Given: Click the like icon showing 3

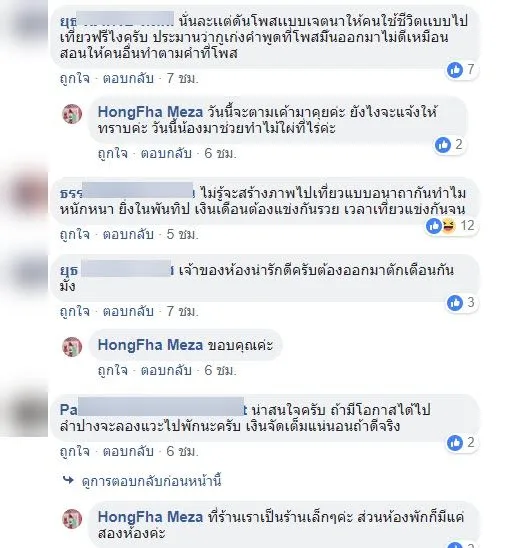Looking at the screenshot, I should 455,303.
